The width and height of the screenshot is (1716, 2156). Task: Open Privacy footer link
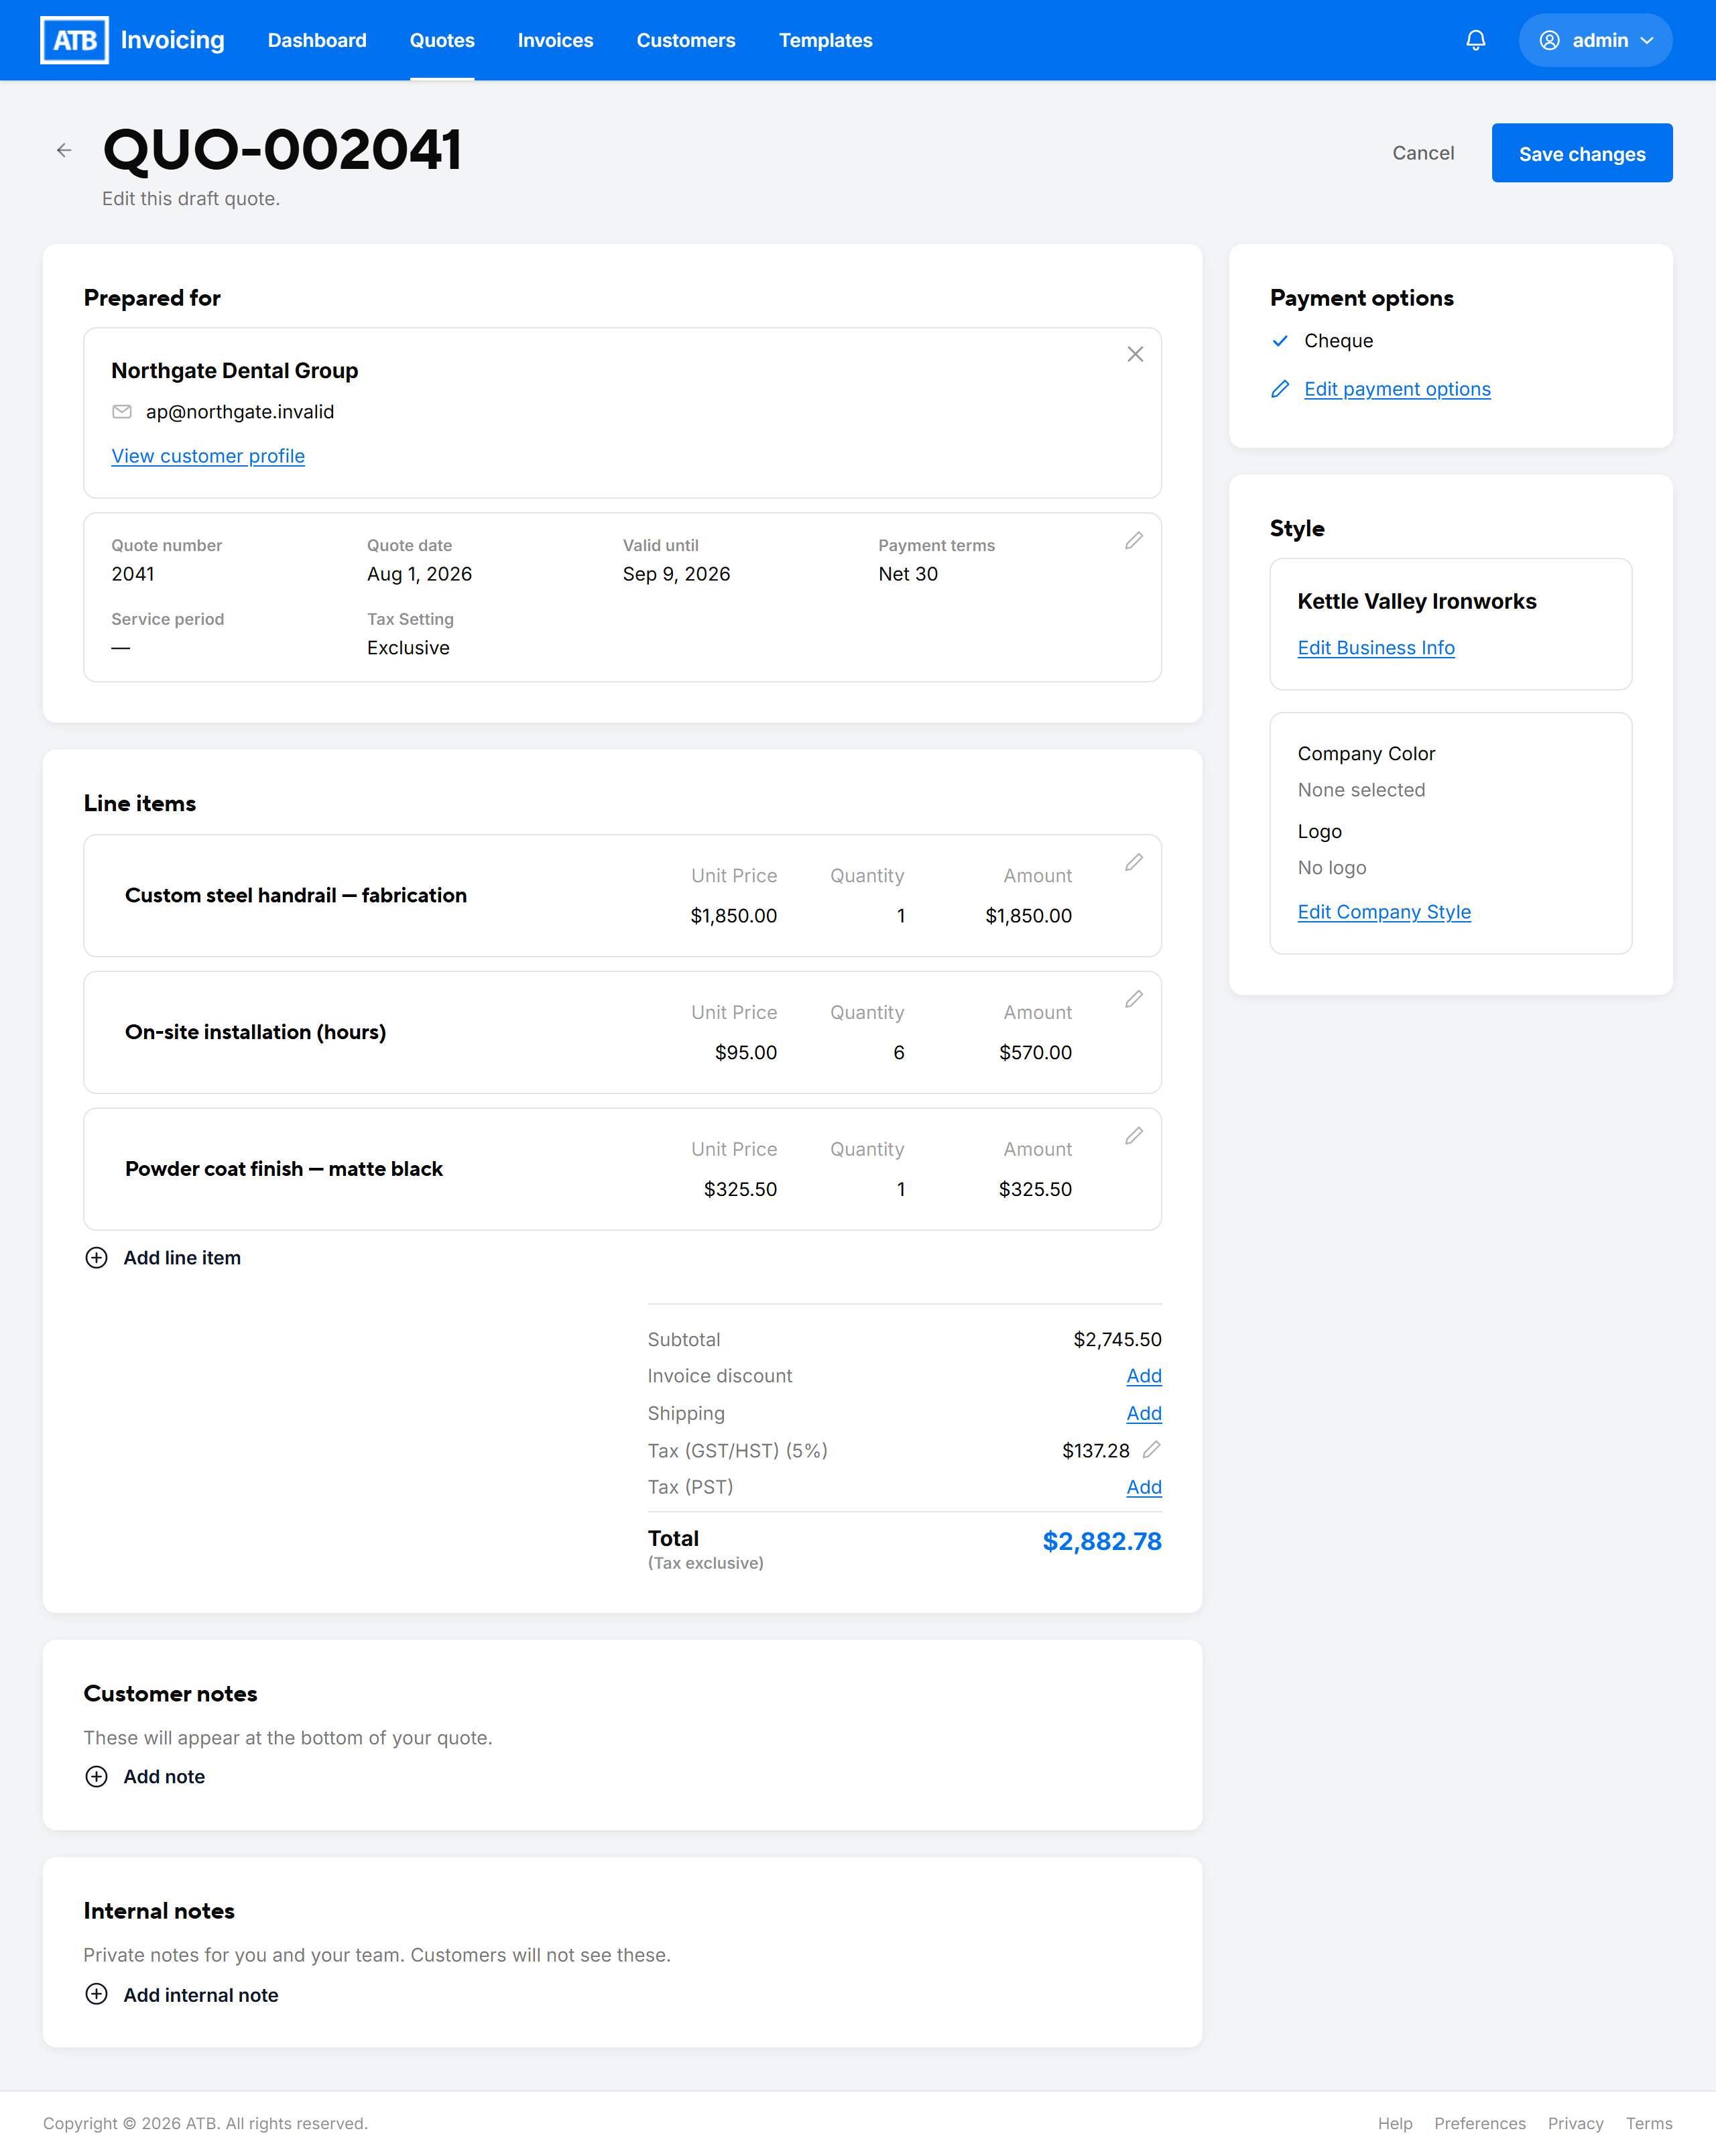pos(1575,2123)
